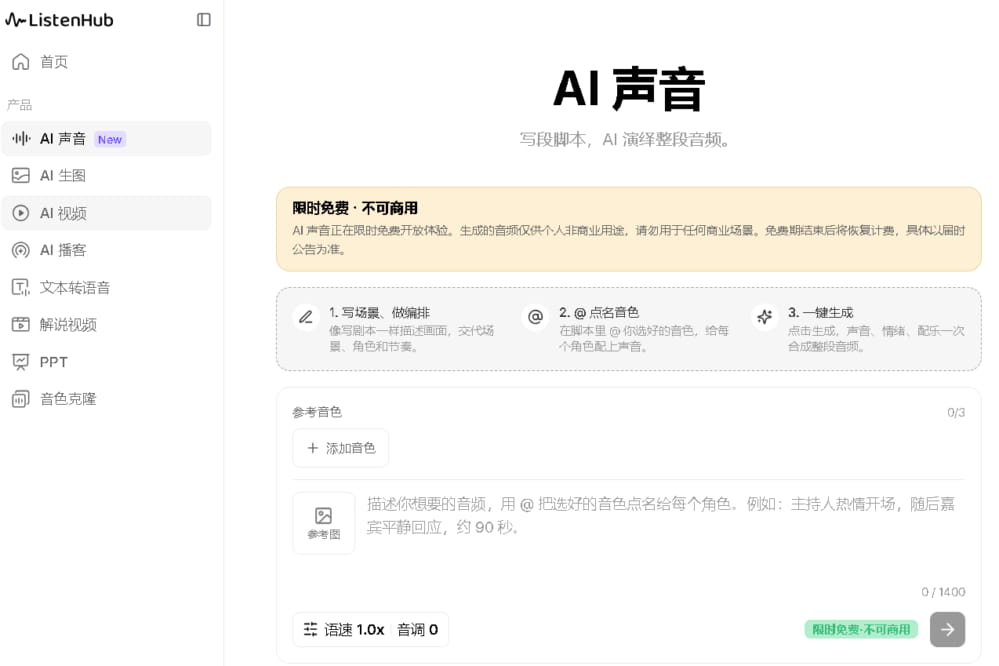Click the video icon for 解说视频
The image size is (999, 666).
(21, 324)
